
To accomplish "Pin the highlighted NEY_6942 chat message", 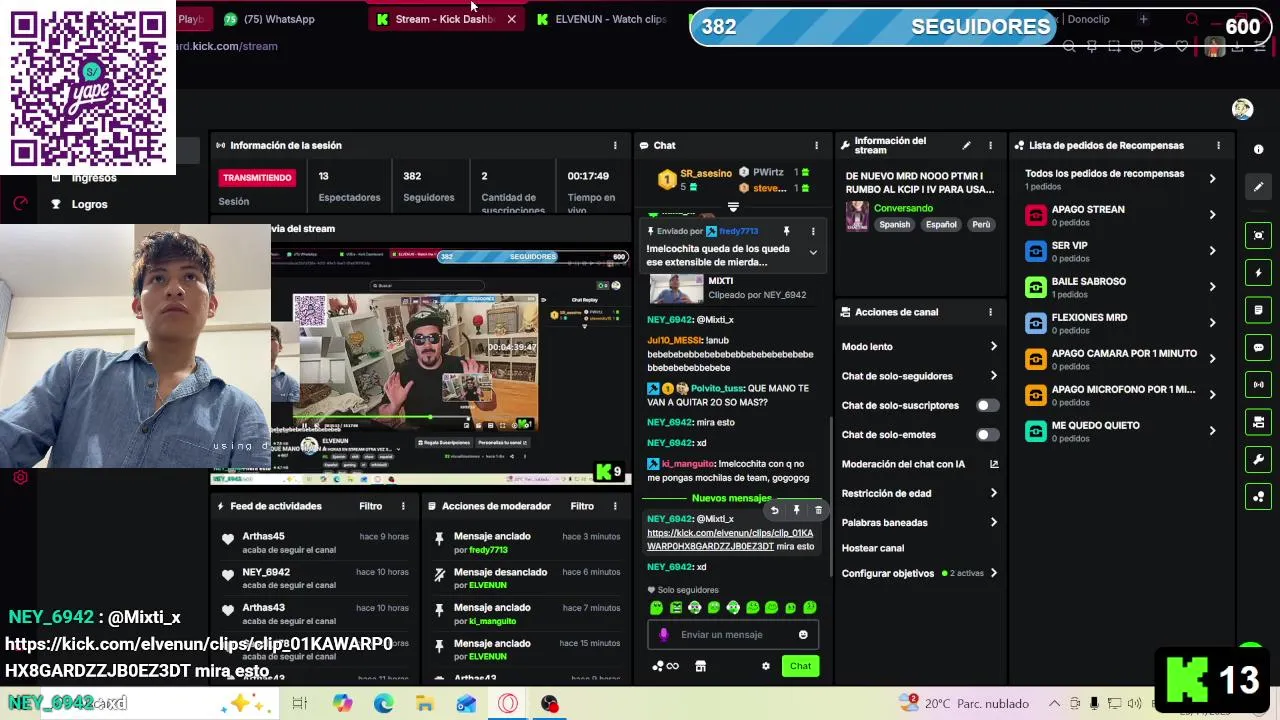I will pos(796,510).
